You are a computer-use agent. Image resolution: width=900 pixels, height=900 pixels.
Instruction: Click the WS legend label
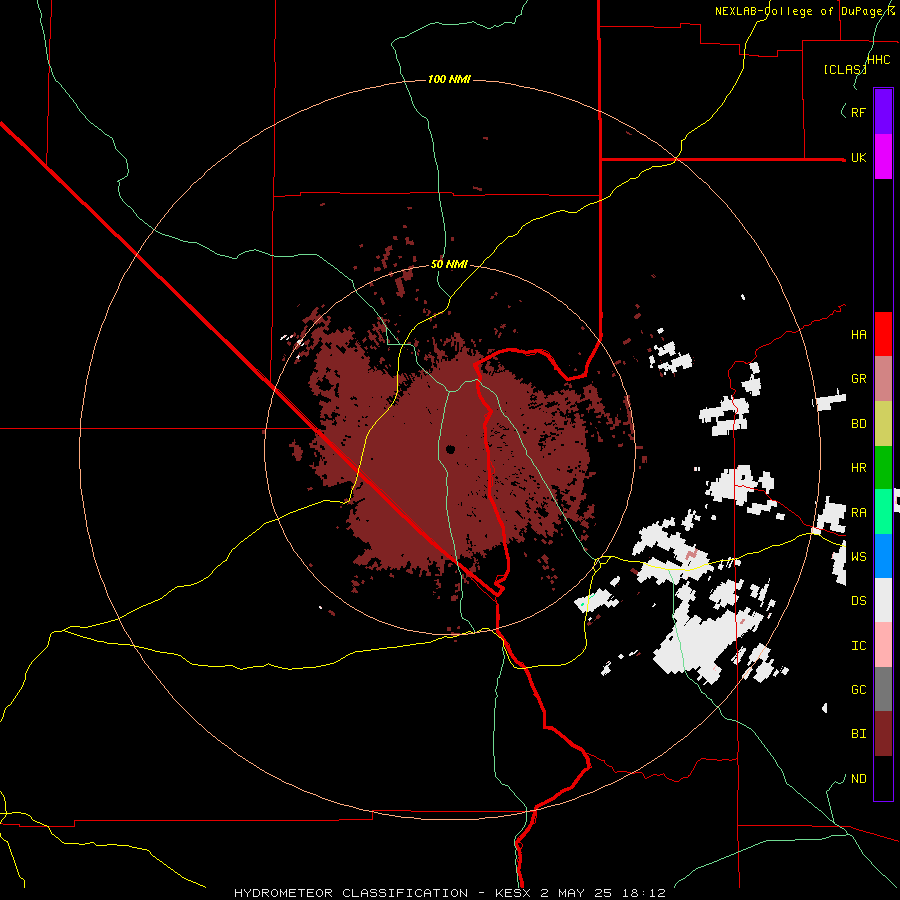858,556
